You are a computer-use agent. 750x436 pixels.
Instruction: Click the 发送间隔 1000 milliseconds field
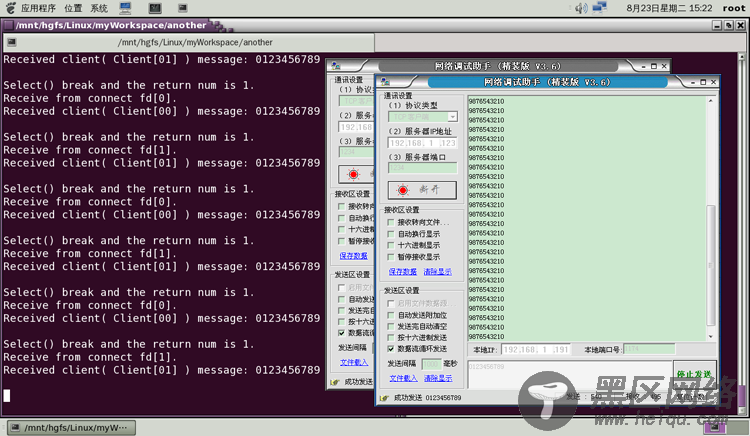(431, 364)
